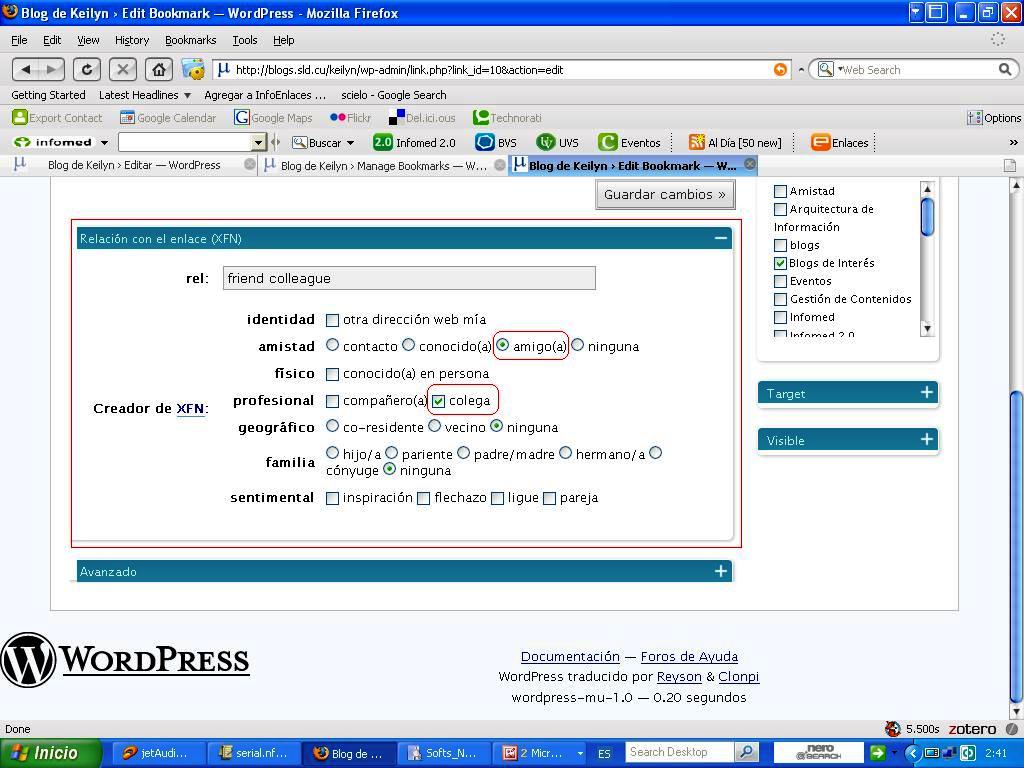The image size is (1024, 768).
Task: Collapse the Relación con el enlace panel
Action: (720, 238)
